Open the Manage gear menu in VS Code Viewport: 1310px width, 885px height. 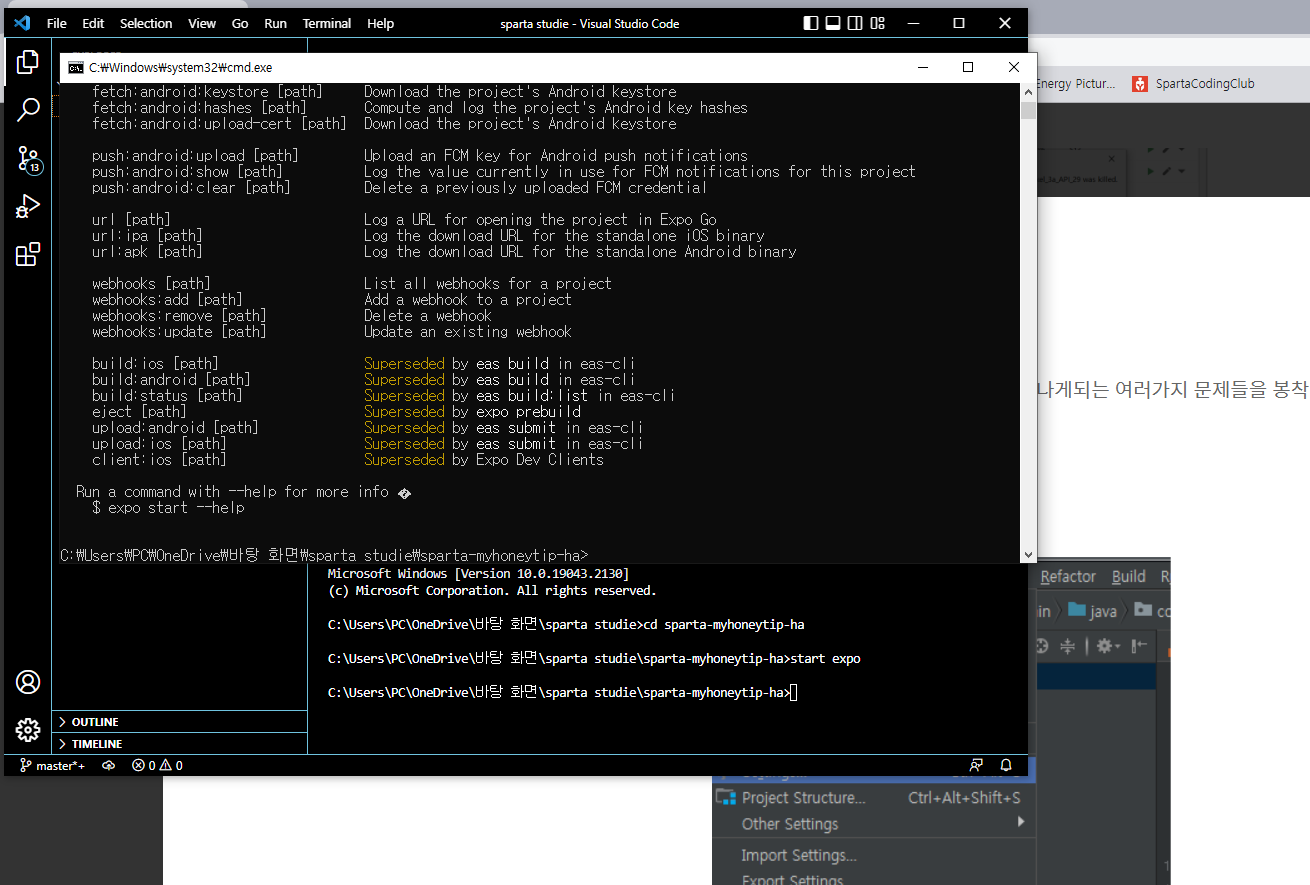(28, 730)
